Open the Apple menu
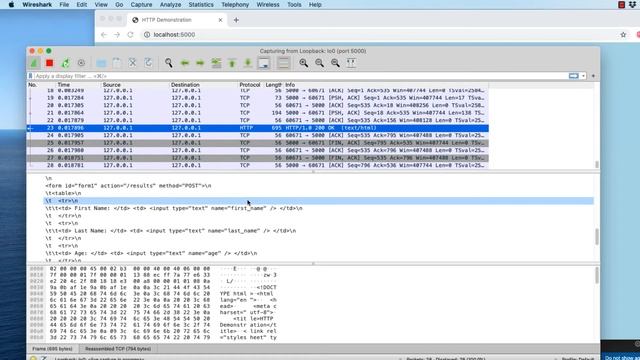This screenshot has width=640, height=360. point(11,4)
